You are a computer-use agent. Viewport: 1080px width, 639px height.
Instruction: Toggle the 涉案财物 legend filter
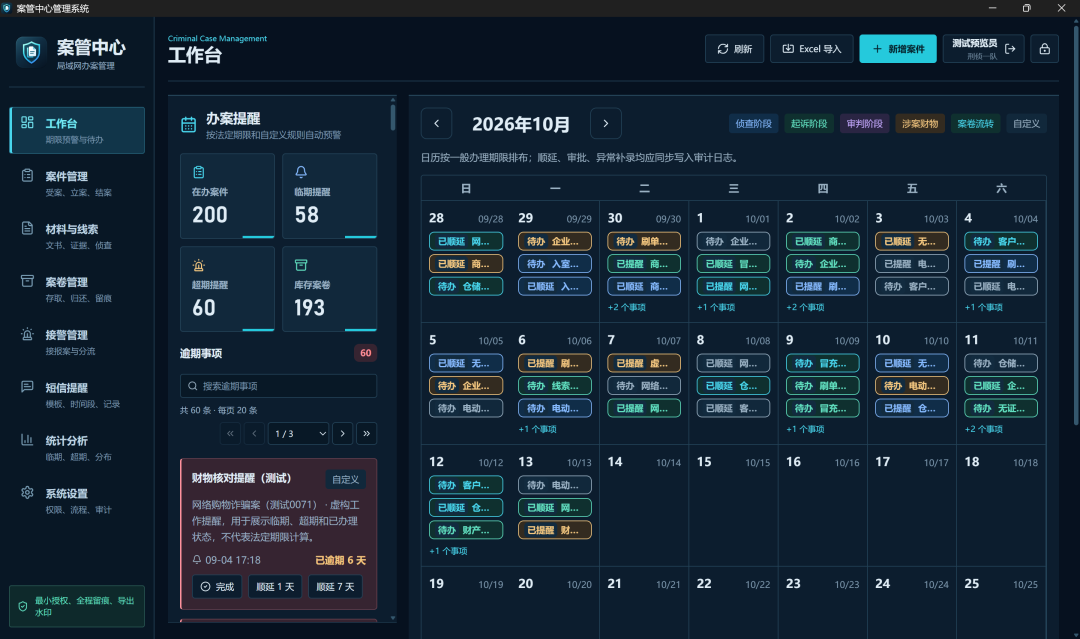(x=920, y=124)
